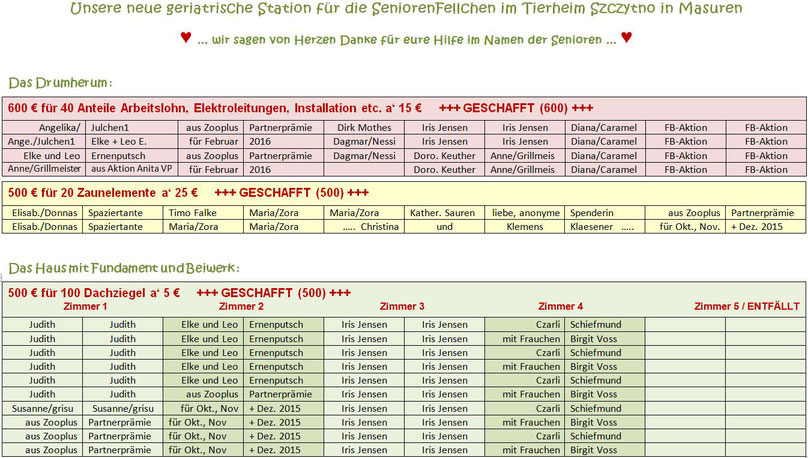Select 'Doro. Keuther' in the Elke und Leo row

coord(445,156)
